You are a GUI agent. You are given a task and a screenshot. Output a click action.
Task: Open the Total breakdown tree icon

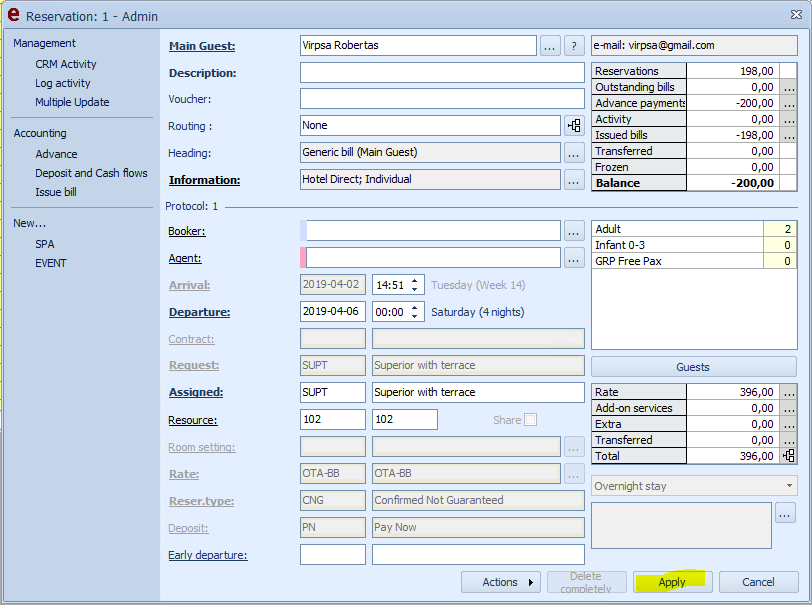[788, 456]
